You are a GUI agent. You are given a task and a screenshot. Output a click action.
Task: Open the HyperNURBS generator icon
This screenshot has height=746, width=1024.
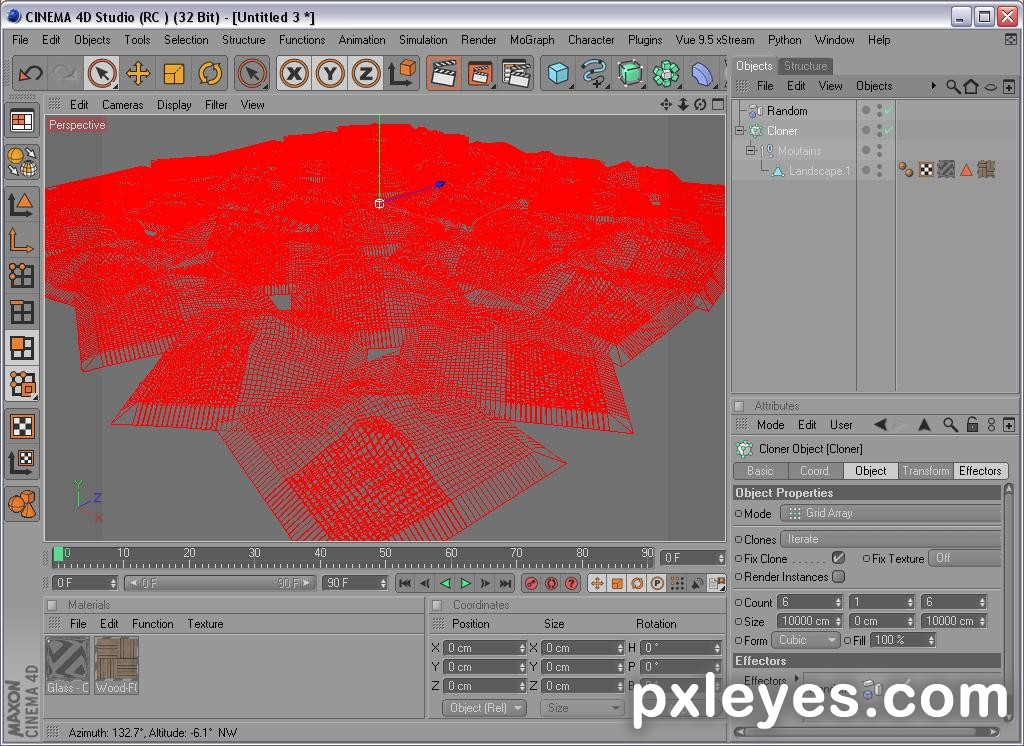(630, 73)
